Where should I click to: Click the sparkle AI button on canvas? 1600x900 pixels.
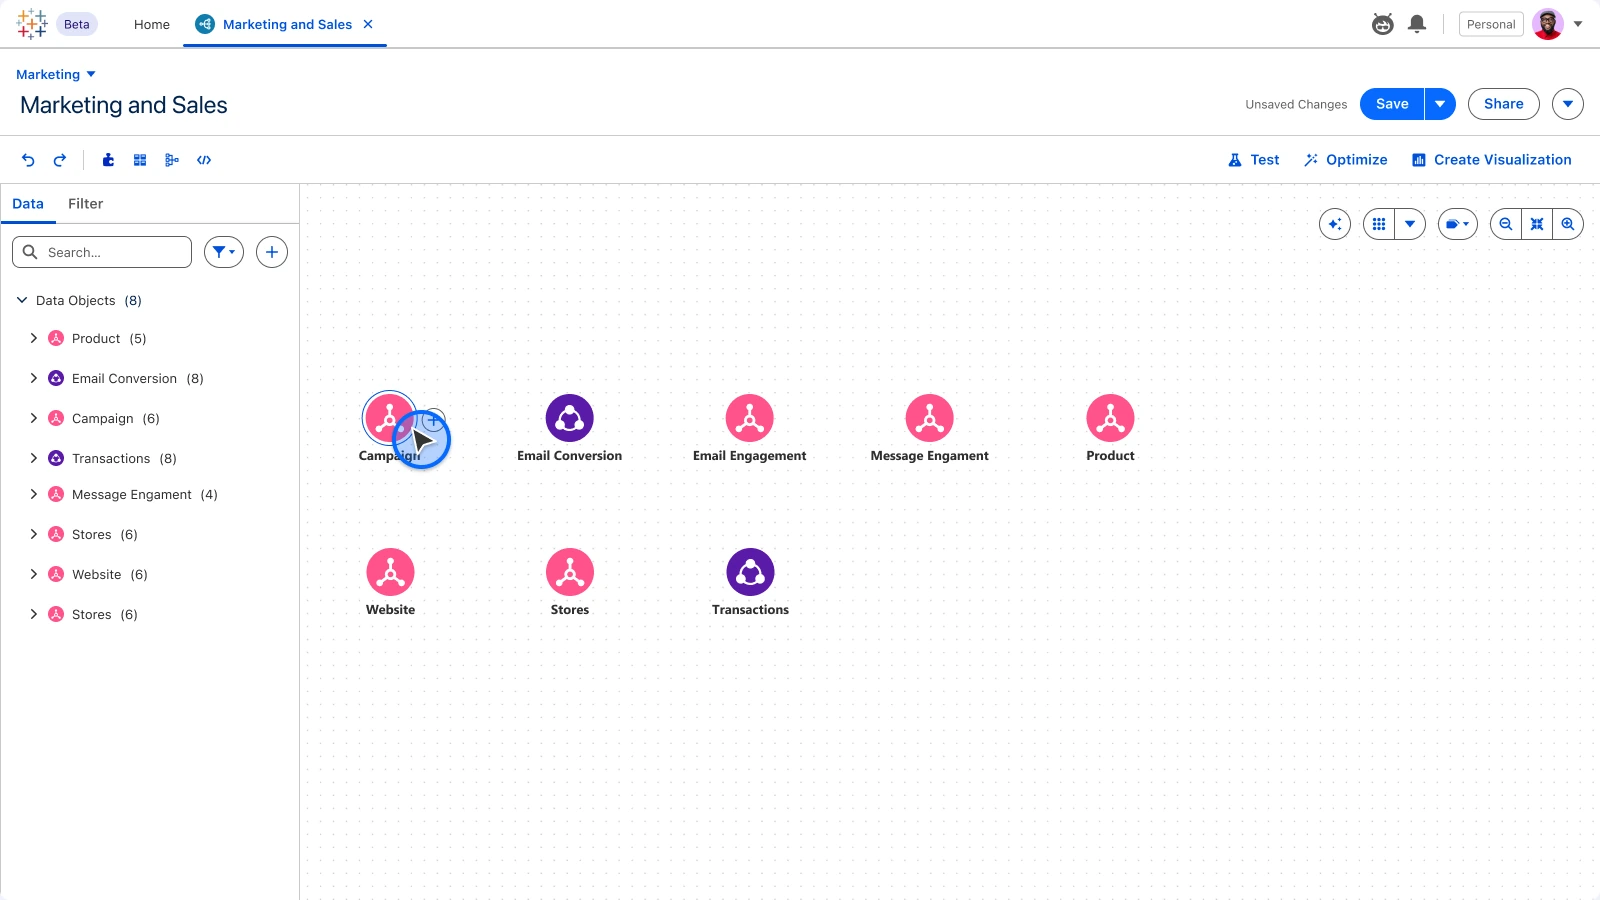point(1335,224)
